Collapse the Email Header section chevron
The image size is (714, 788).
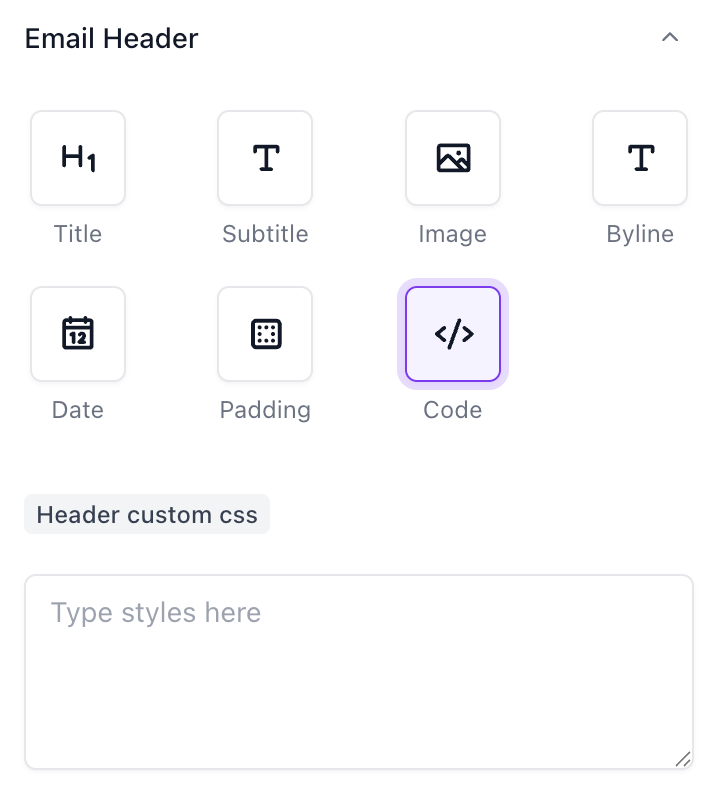click(x=670, y=38)
